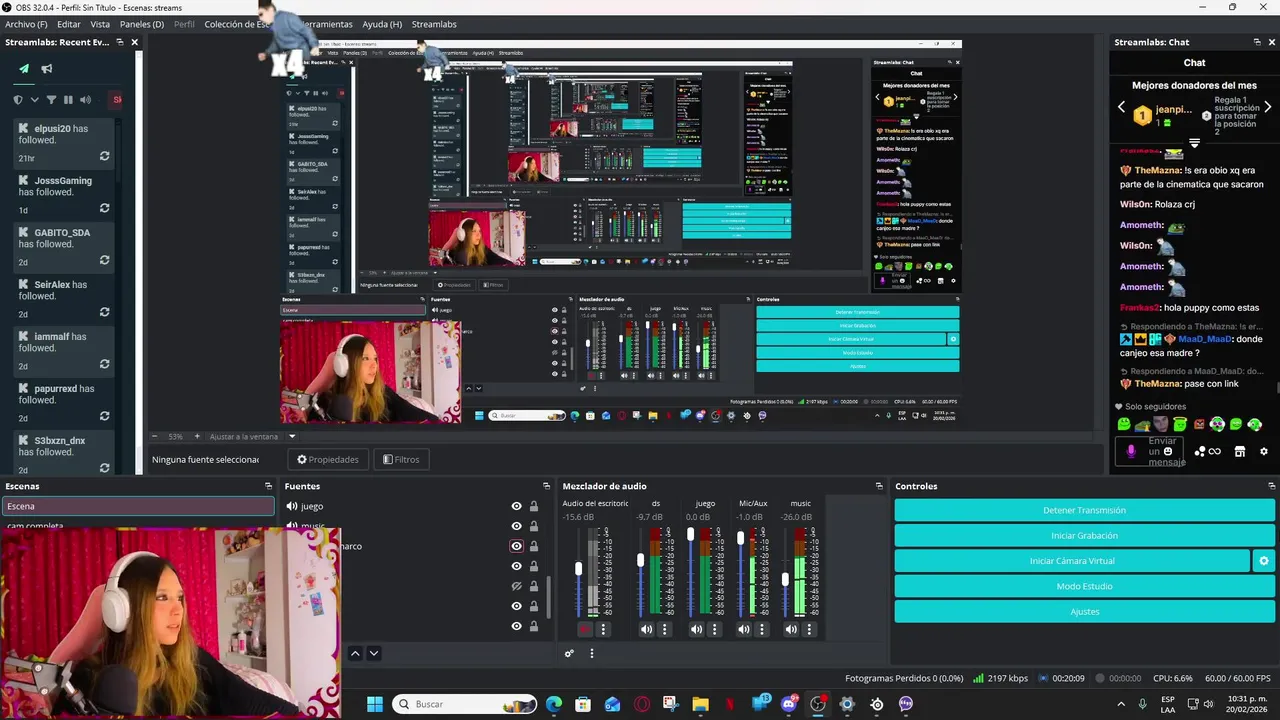Move the selected source down
The image size is (1280, 720).
(x=374, y=653)
